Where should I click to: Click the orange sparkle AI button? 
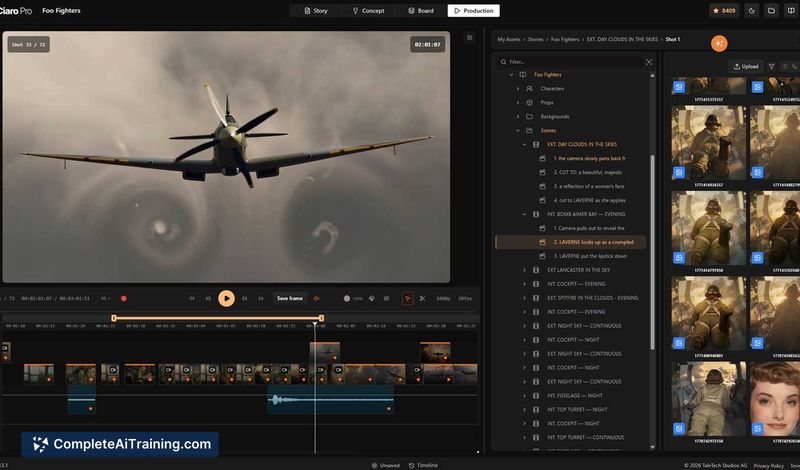[719, 43]
